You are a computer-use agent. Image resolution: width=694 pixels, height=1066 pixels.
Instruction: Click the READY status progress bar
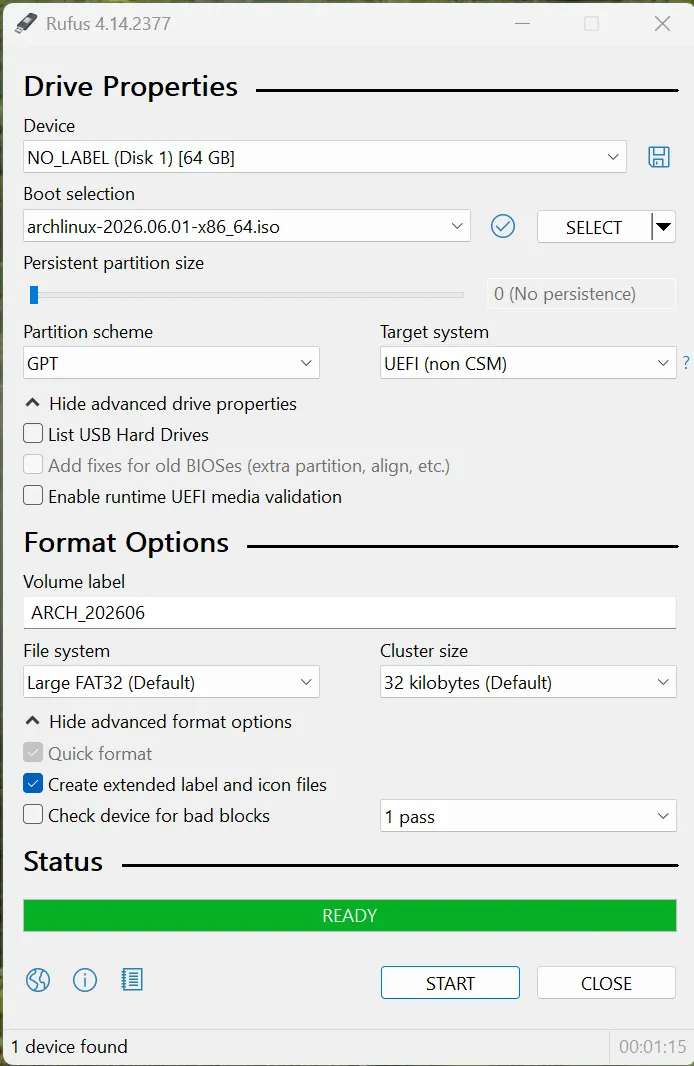pyautogui.click(x=349, y=915)
